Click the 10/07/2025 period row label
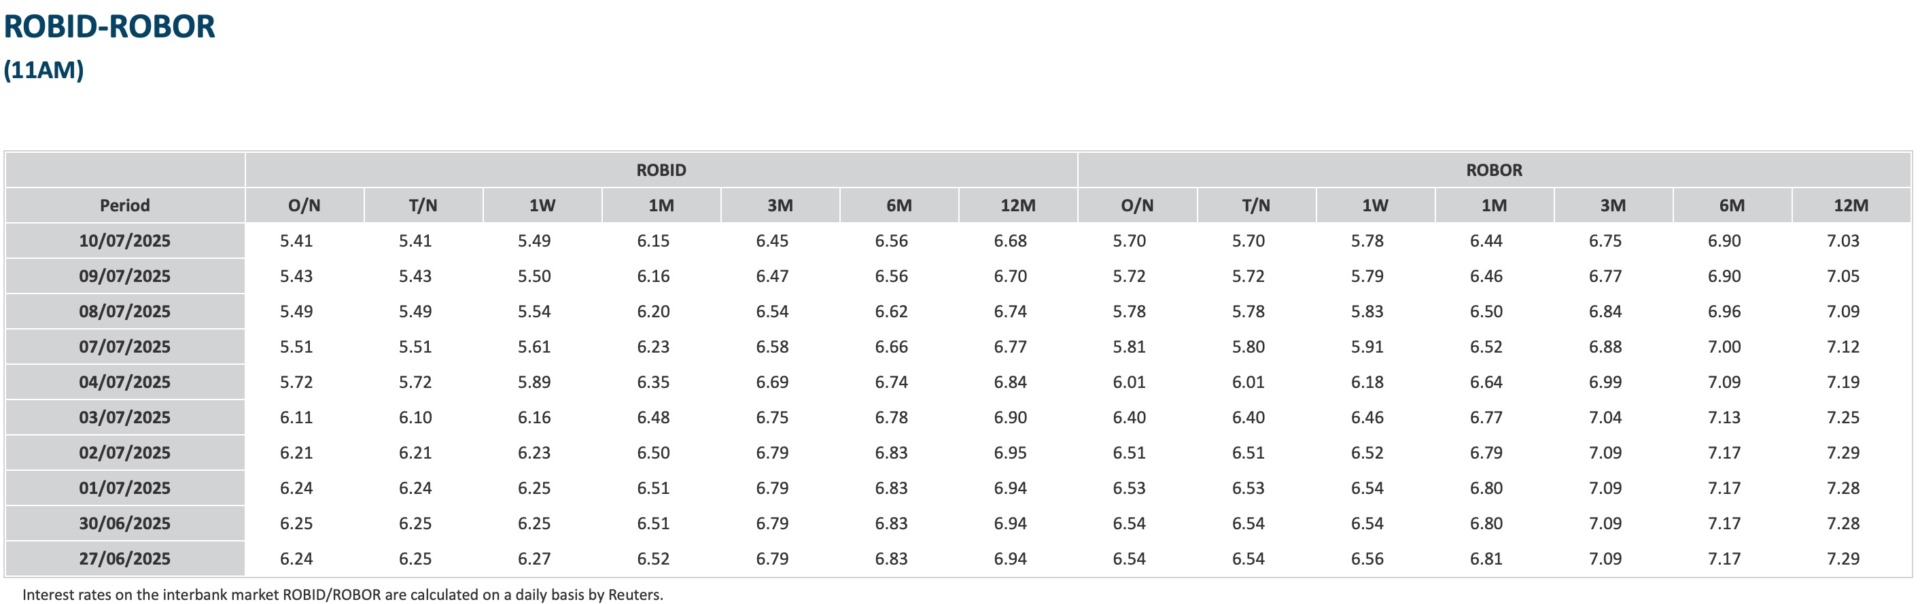Viewport: 1920px width, 604px height. [125, 241]
